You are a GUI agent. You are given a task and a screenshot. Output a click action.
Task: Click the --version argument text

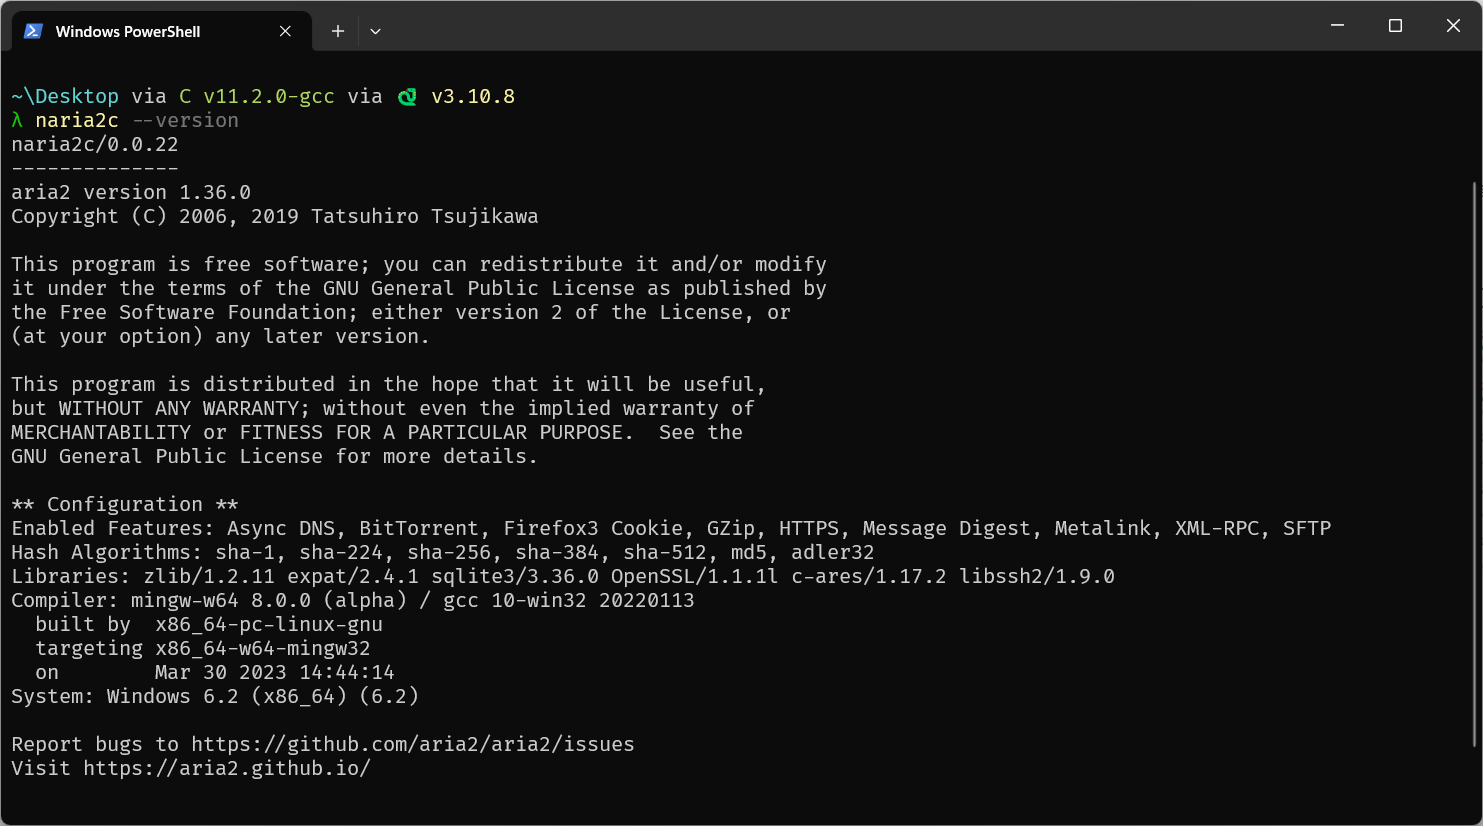click(x=186, y=121)
